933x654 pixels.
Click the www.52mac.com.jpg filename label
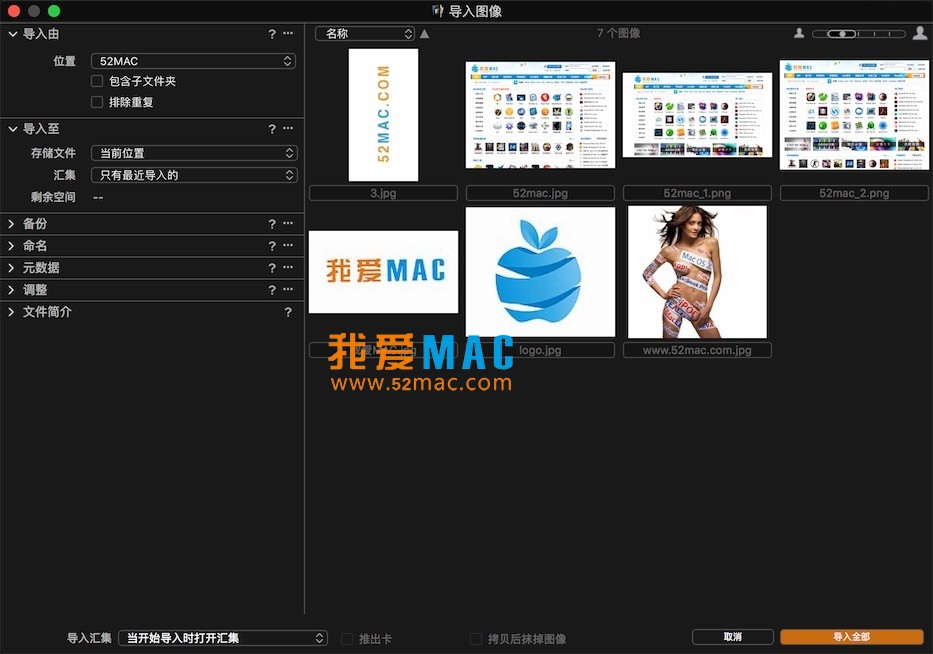pos(697,351)
